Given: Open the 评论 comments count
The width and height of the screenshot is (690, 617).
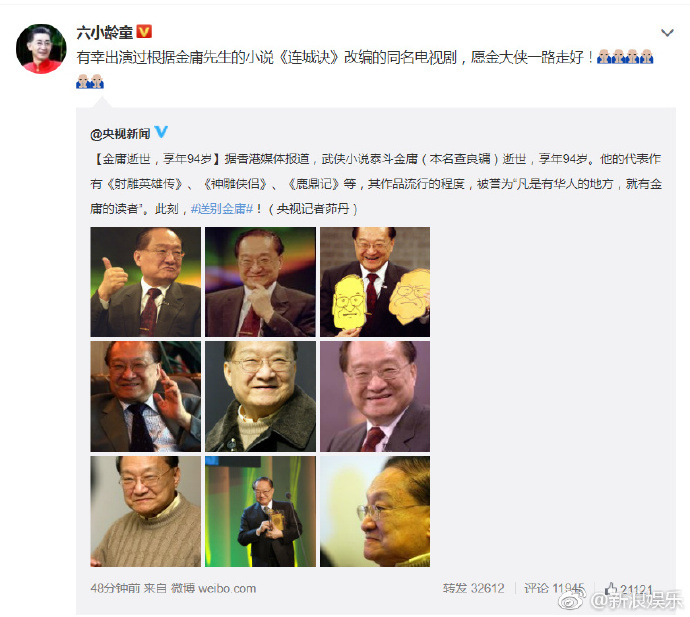Looking at the screenshot, I should [x=554, y=588].
